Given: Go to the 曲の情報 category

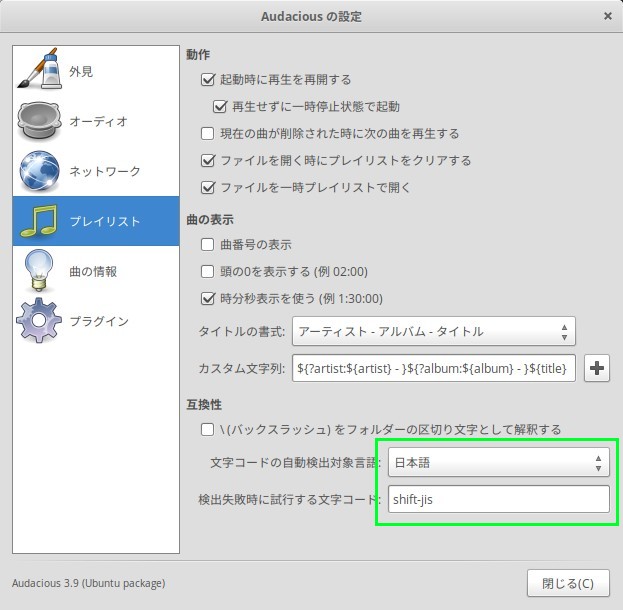Looking at the screenshot, I should [x=96, y=271].
